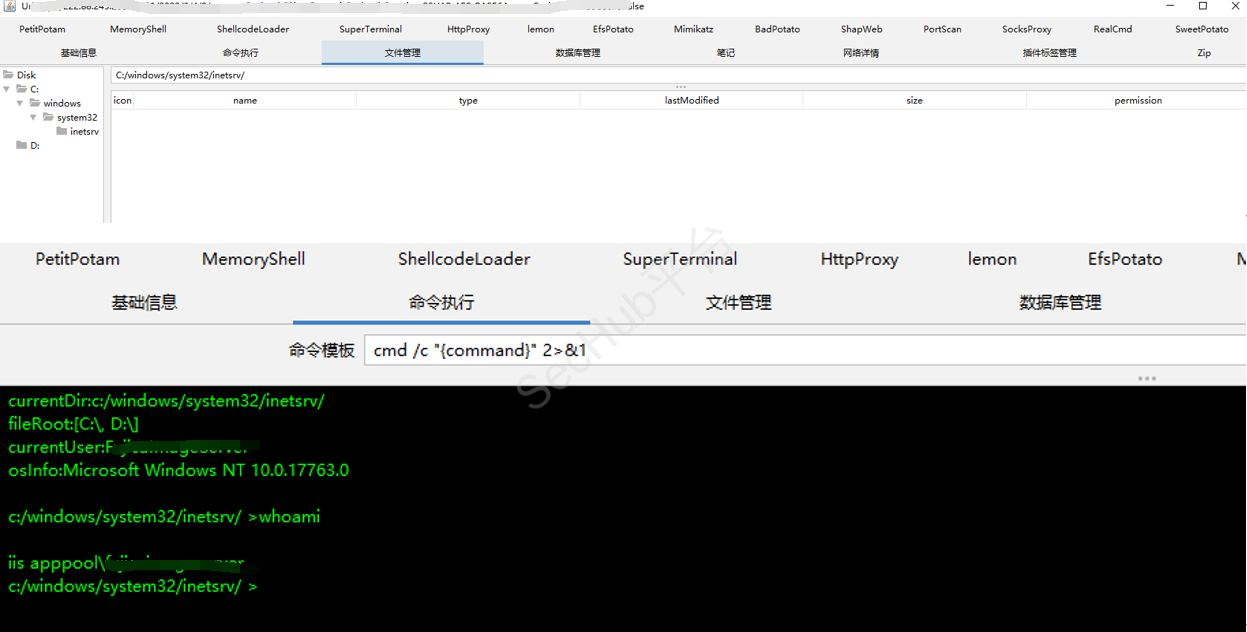The height and width of the screenshot is (632, 1247).
Task: Collapse the system32 folder tree arrow
Action: (x=33, y=117)
